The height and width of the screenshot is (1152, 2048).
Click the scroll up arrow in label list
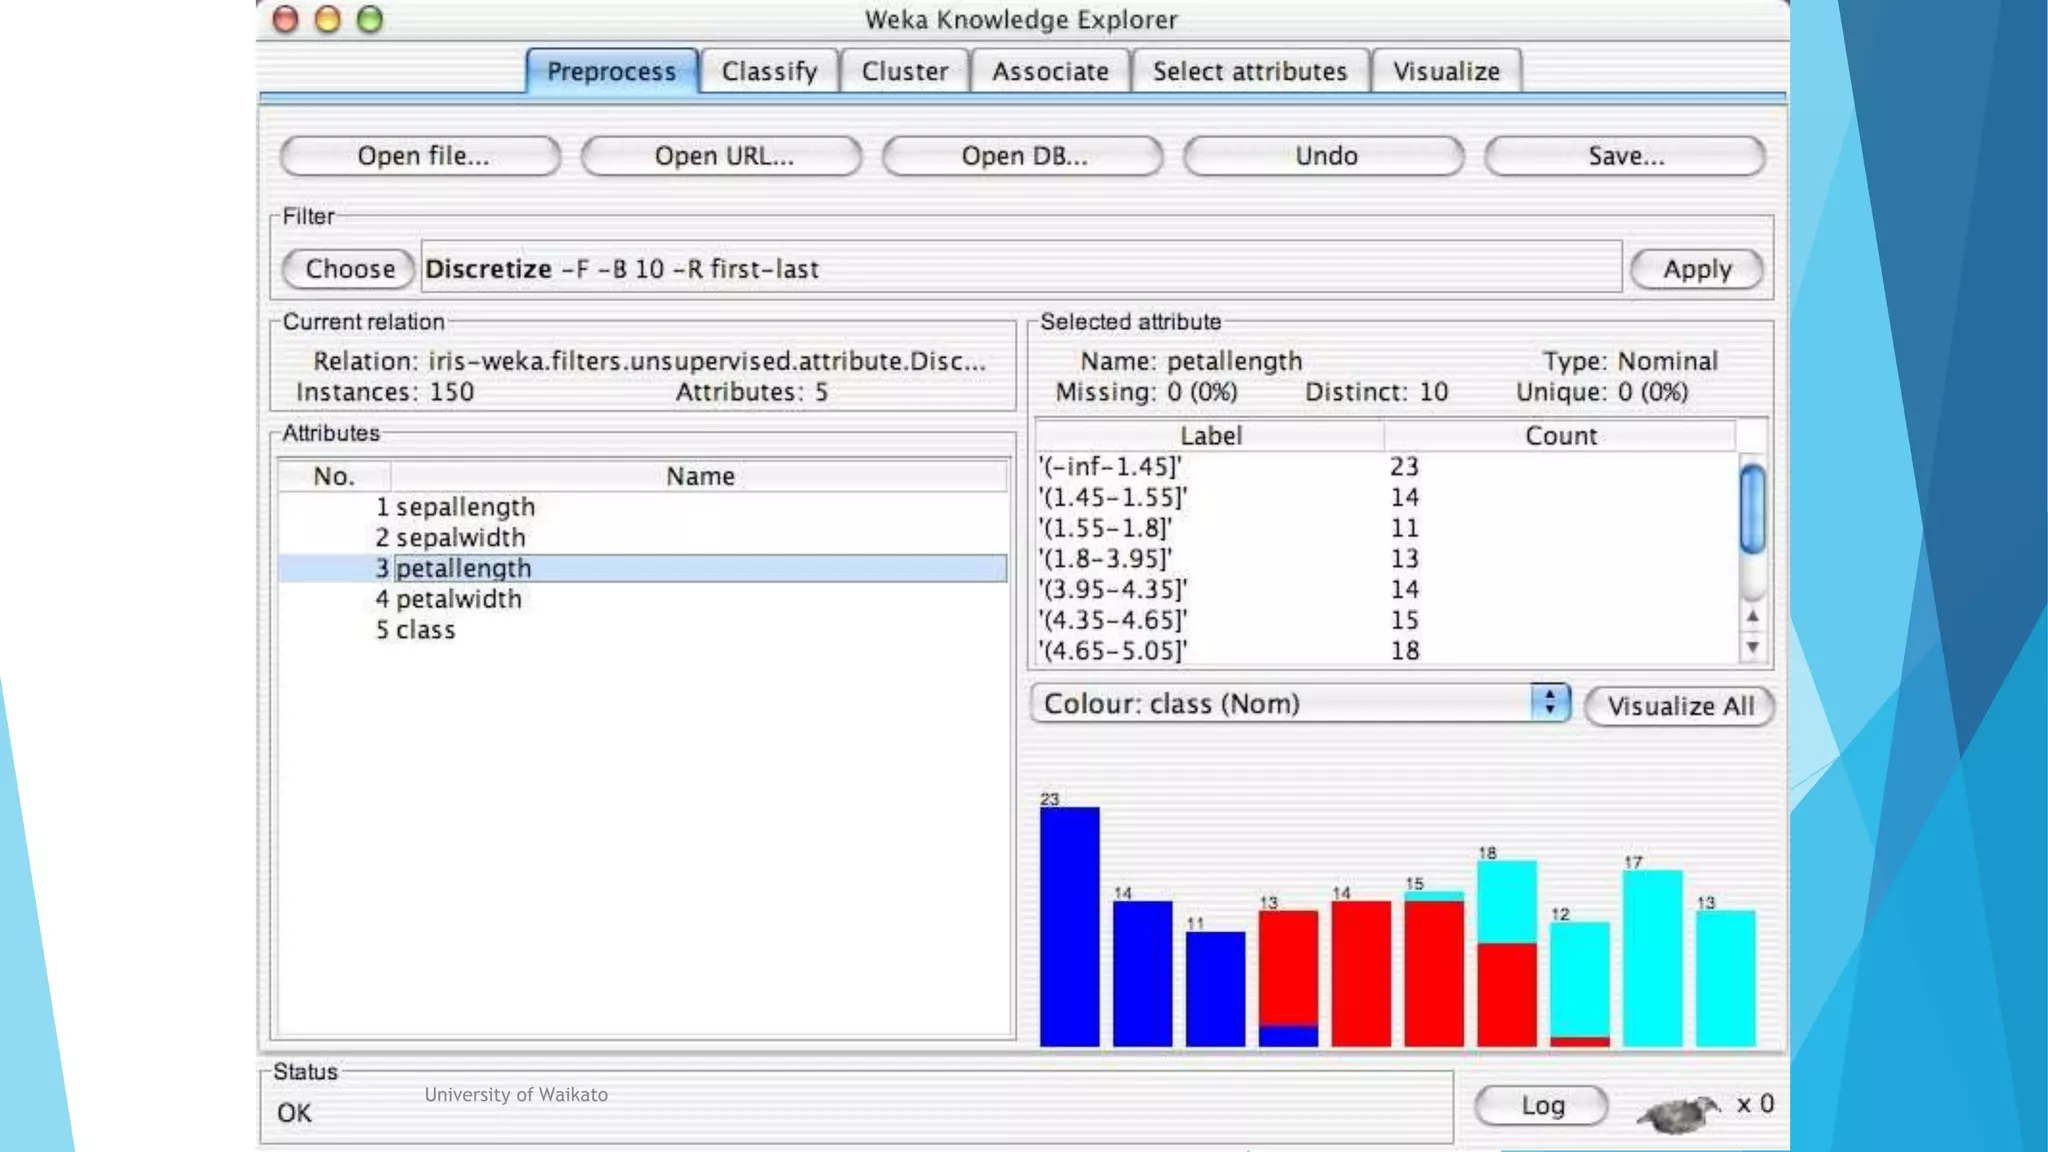(1752, 616)
